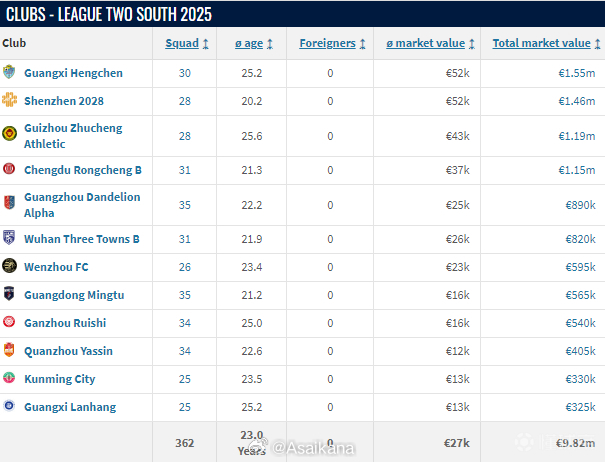Click the Chengdu Rongcheng B club badge
The height and width of the screenshot is (462, 605).
pos(10,170)
